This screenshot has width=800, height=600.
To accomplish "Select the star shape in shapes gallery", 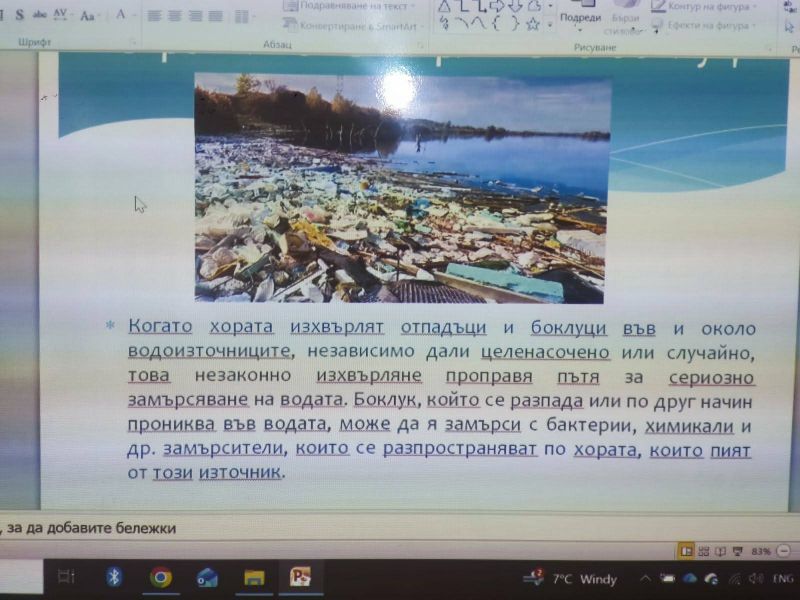I will pos(532,22).
